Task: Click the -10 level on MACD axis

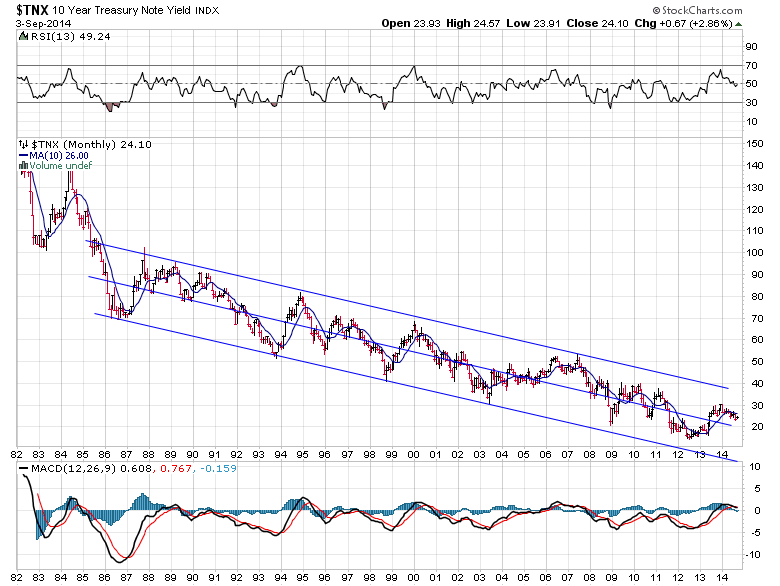Action: (751, 552)
